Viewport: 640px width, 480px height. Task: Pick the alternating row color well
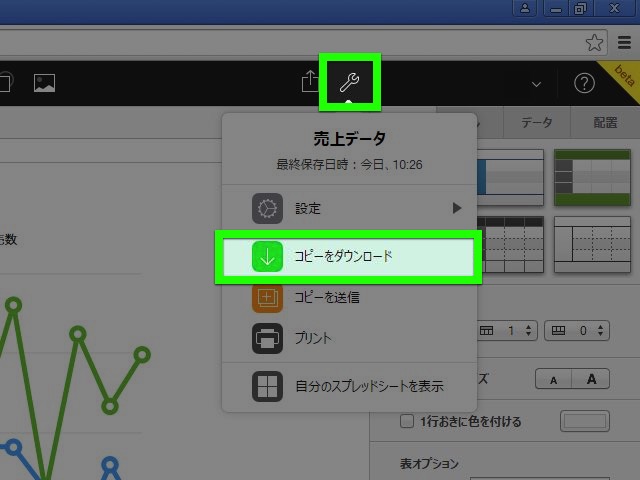pos(585,421)
